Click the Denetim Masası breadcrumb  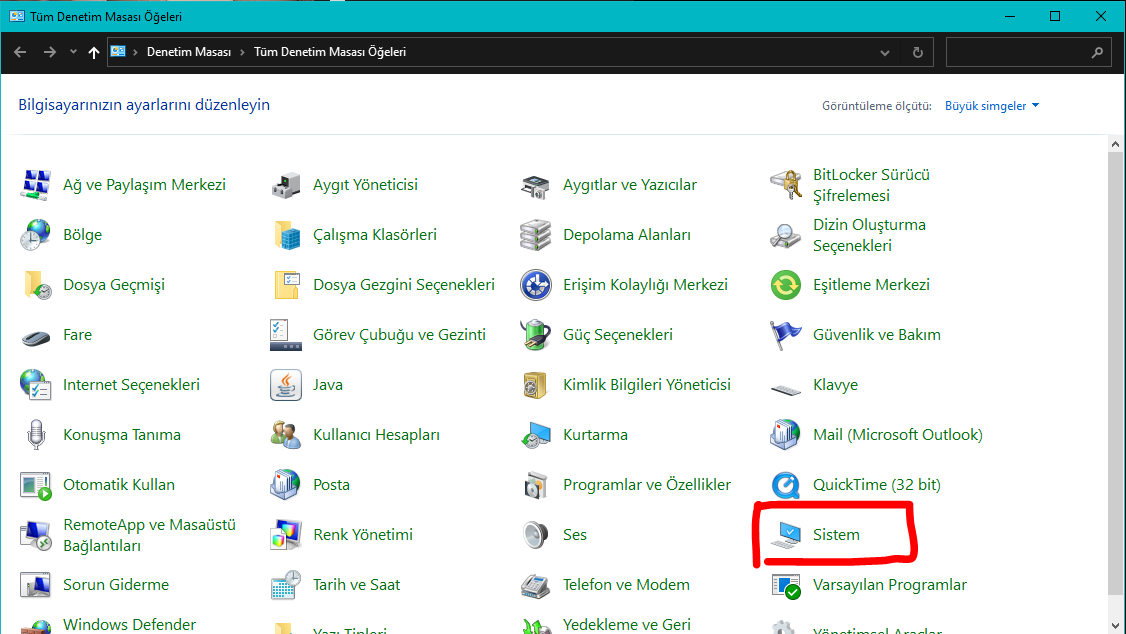point(189,52)
